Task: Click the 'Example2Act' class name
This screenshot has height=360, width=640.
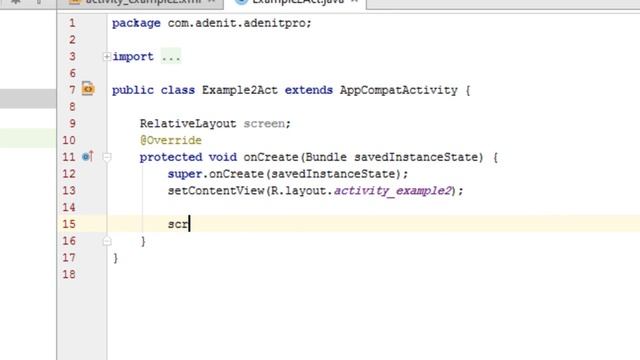Action: click(x=240, y=90)
